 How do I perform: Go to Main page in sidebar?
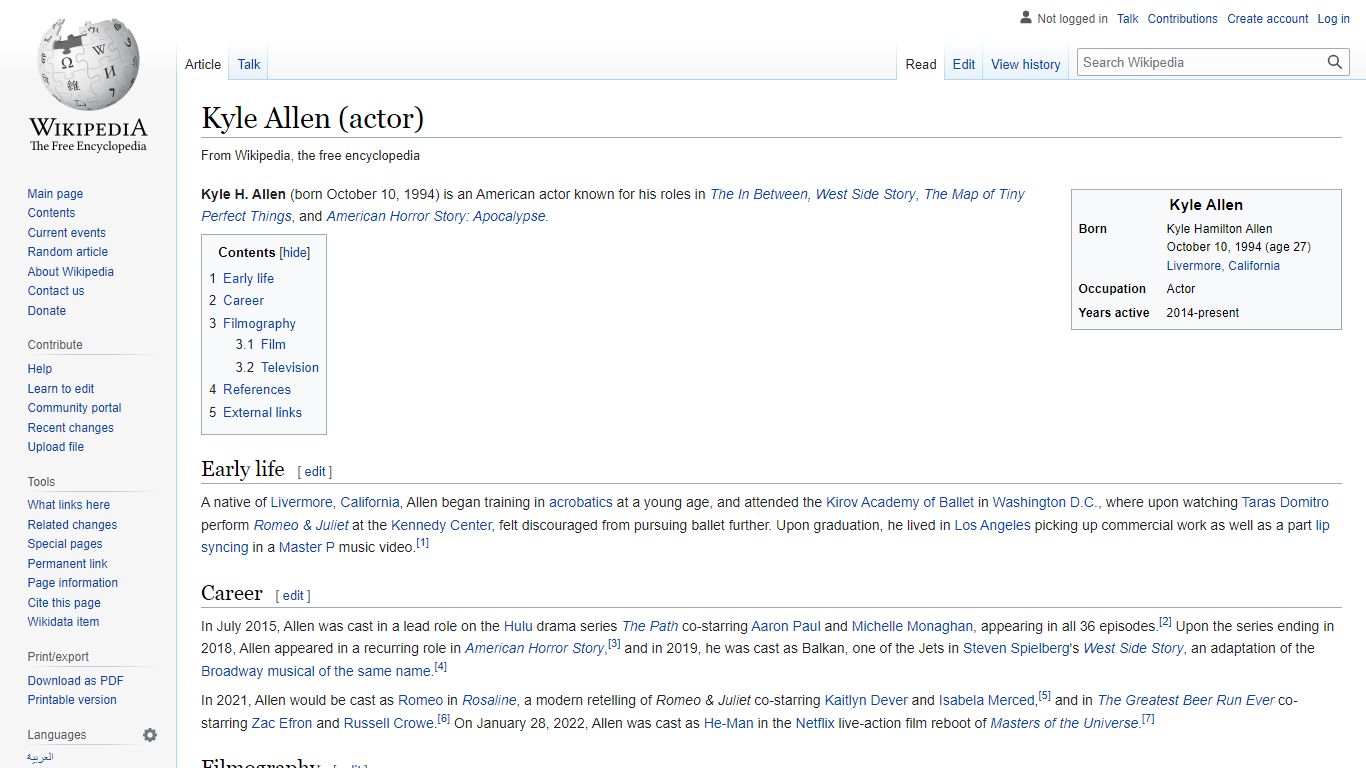coord(55,194)
